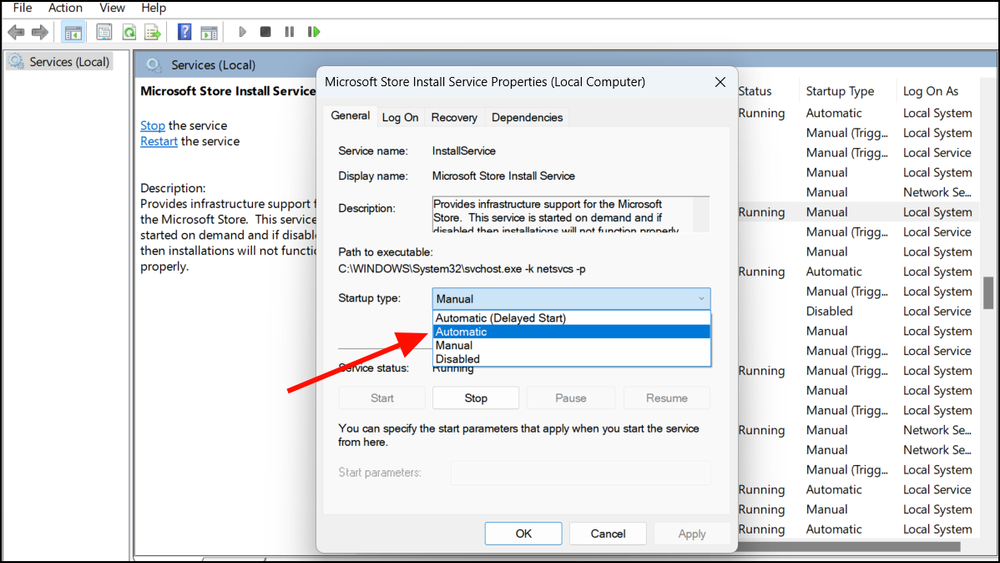Open the Help menu
The image size is (1000, 563).
click(154, 8)
